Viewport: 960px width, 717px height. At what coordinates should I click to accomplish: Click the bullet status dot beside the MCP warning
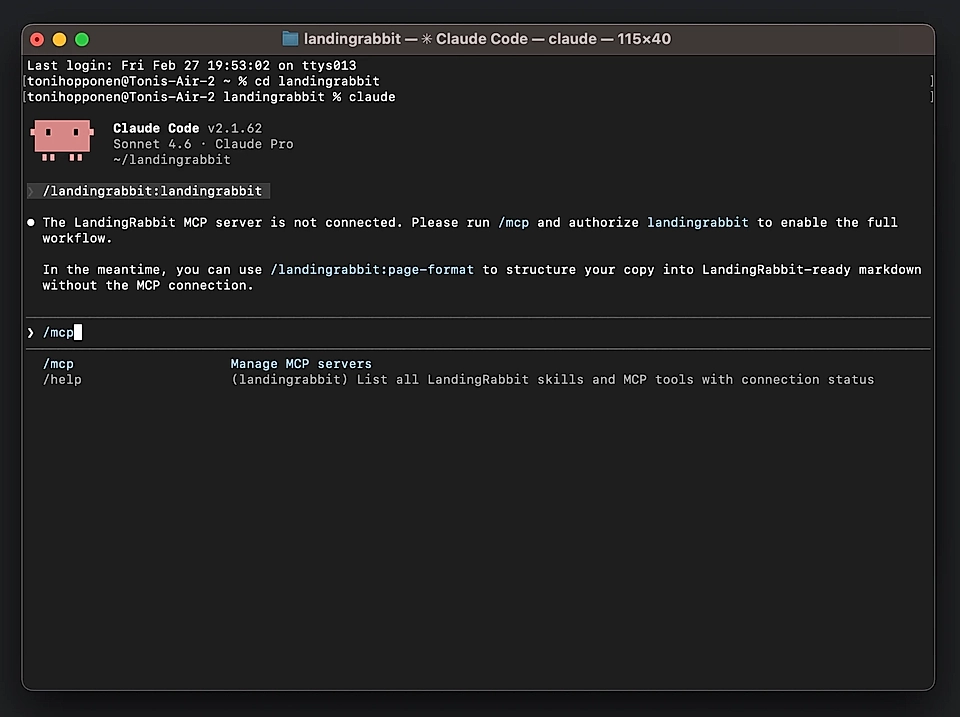point(30,222)
